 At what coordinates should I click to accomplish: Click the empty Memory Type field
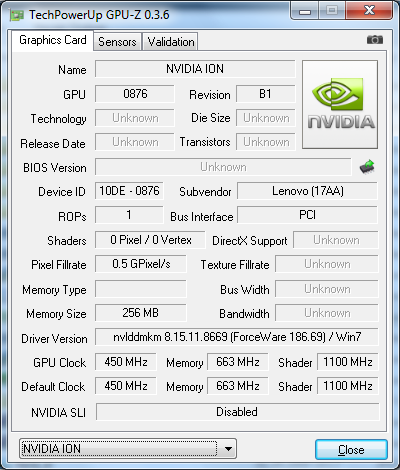(x=141, y=289)
